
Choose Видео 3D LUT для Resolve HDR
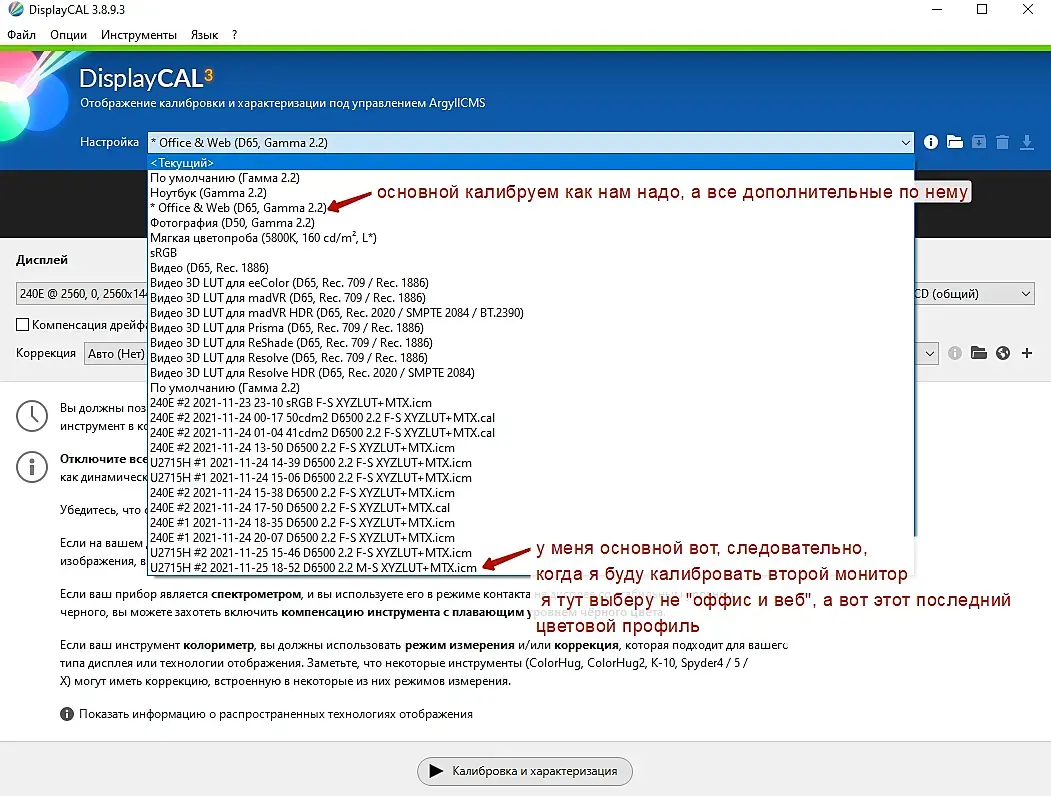(531, 373)
